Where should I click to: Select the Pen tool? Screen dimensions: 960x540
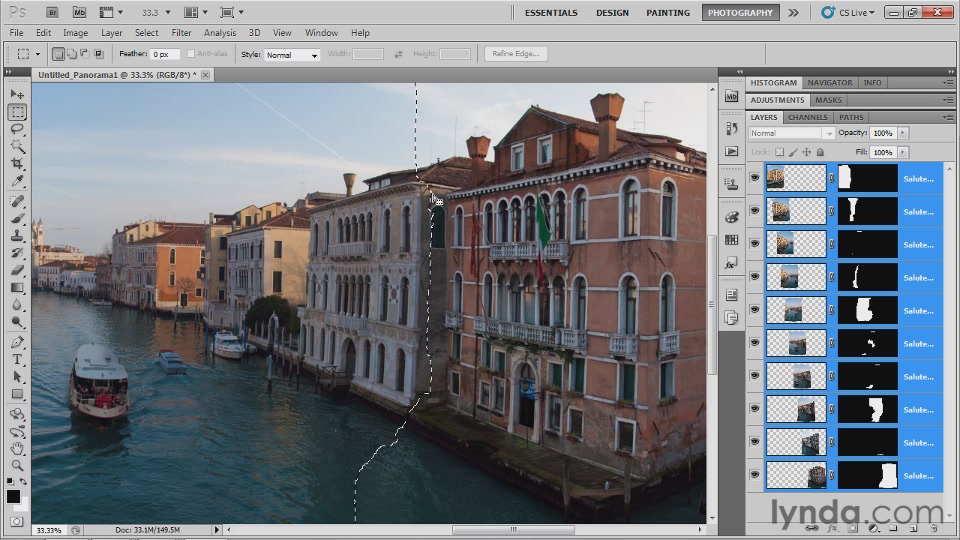point(17,342)
